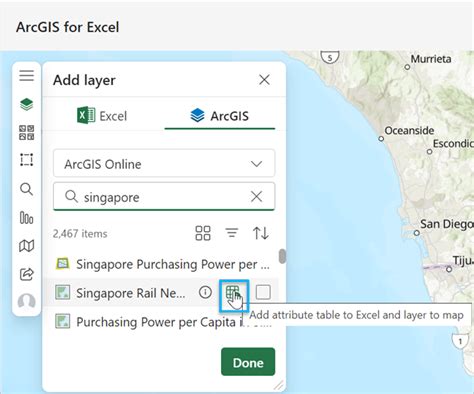The width and height of the screenshot is (474, 394).
Task: Open the user profile avatar
Action: (x=27, y=301)
